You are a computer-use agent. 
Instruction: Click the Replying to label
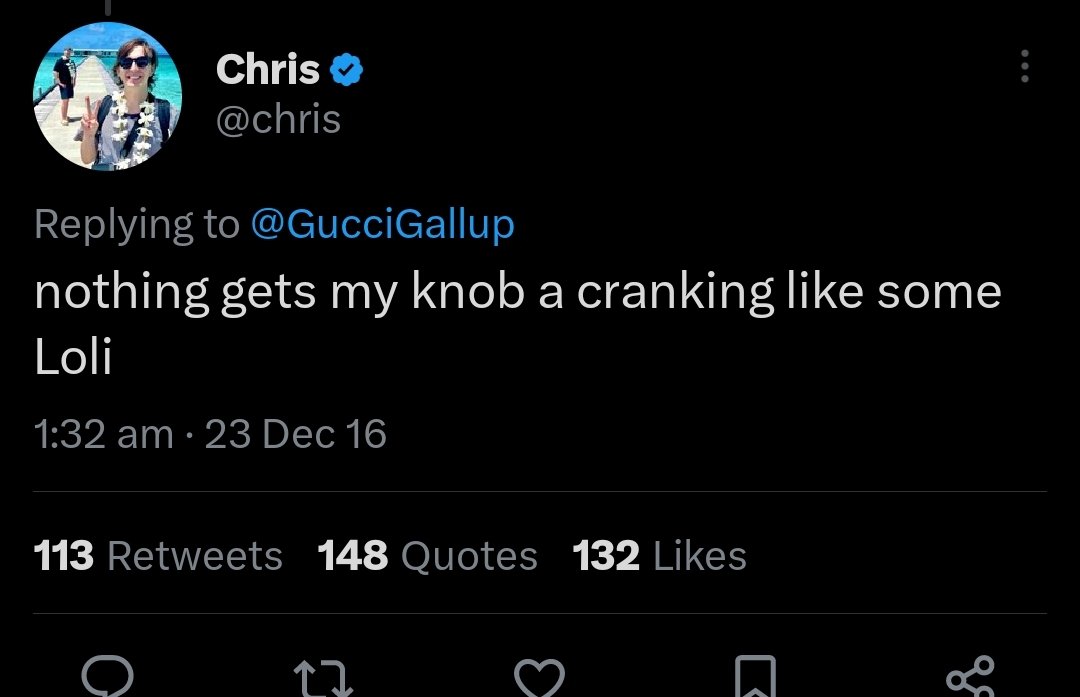click(x=136, y=224)
